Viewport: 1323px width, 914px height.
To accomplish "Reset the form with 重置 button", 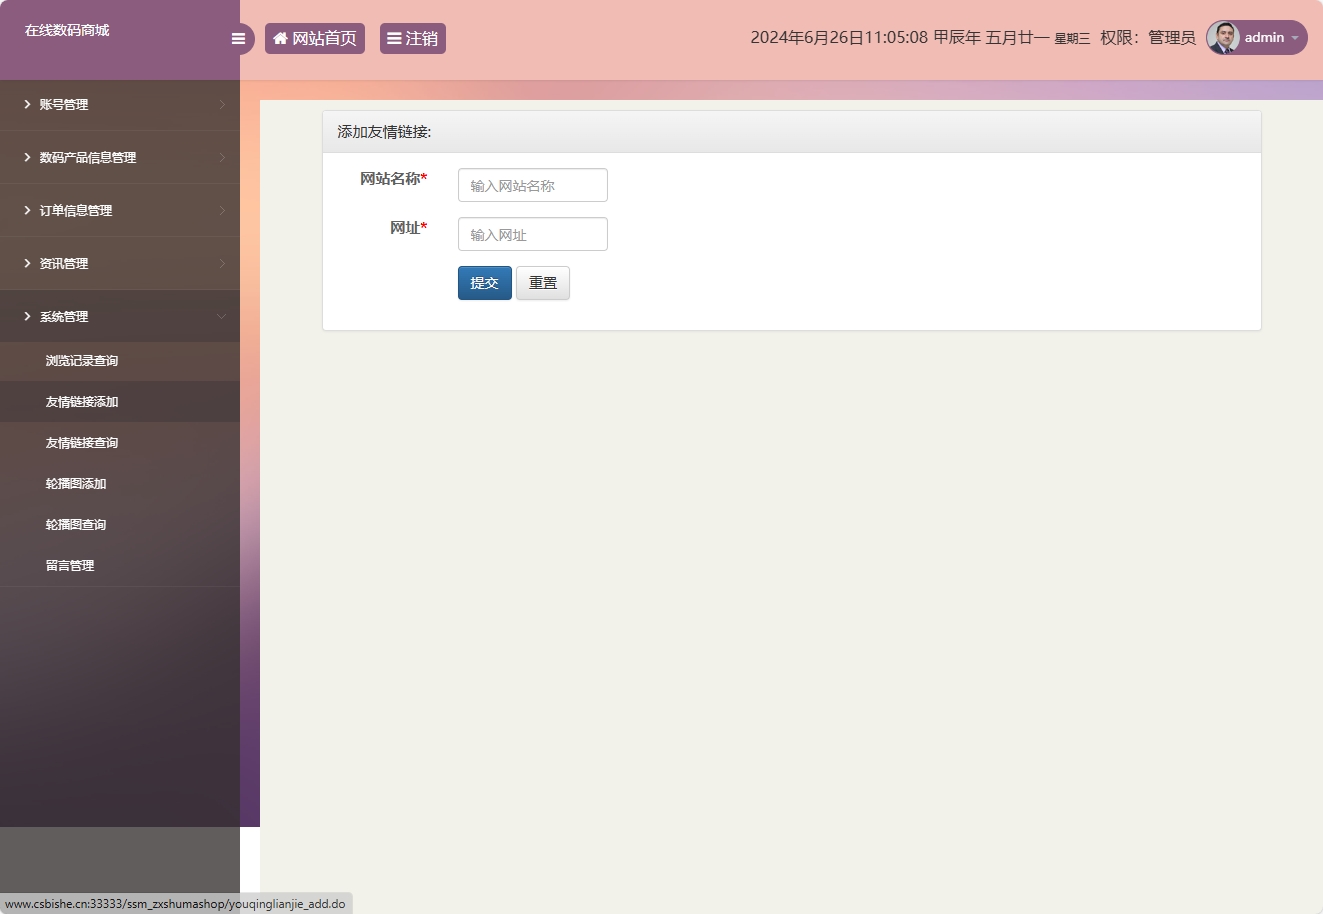I will tap(543, 283).
